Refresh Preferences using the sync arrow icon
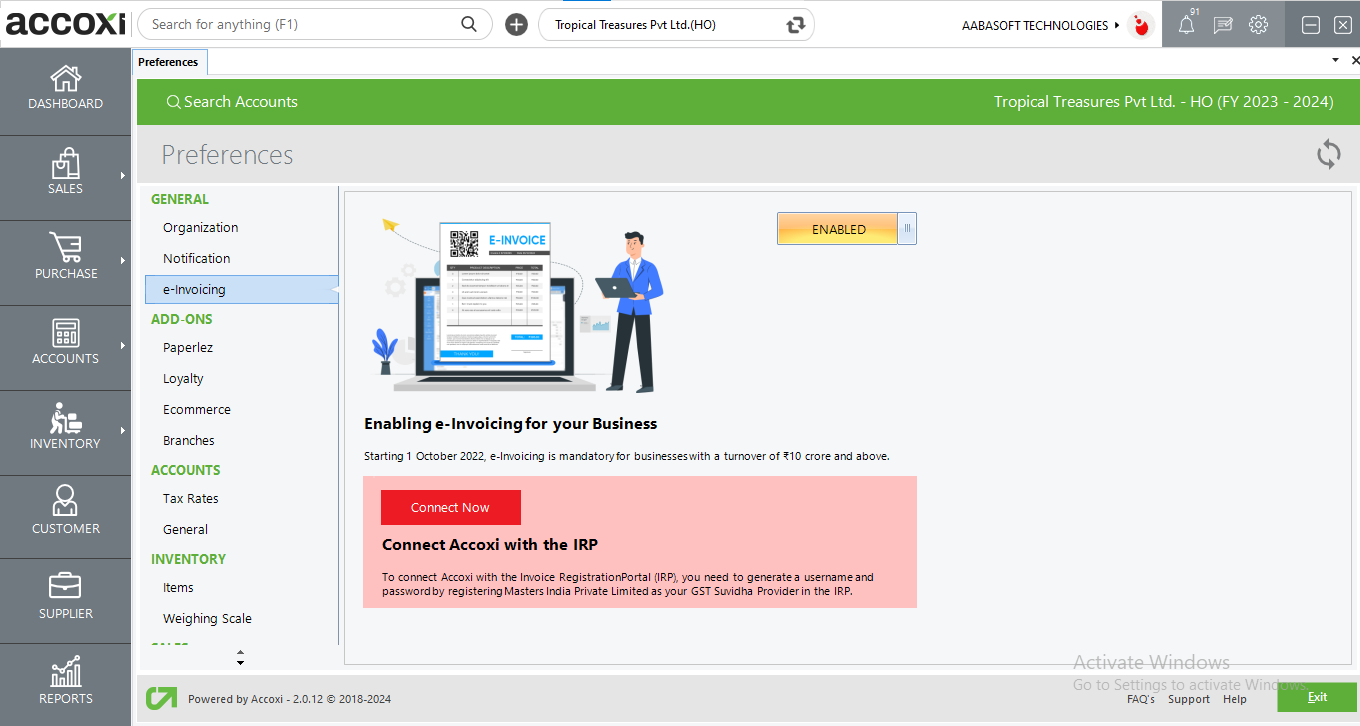Screen dimensions: 1360x726 pos(1328,154)
